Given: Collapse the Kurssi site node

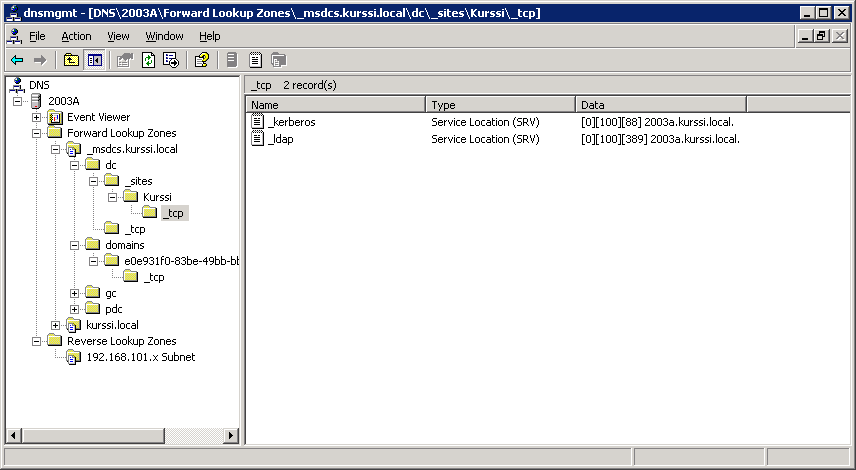Looking at the screenshot, I should pos(112,197).
